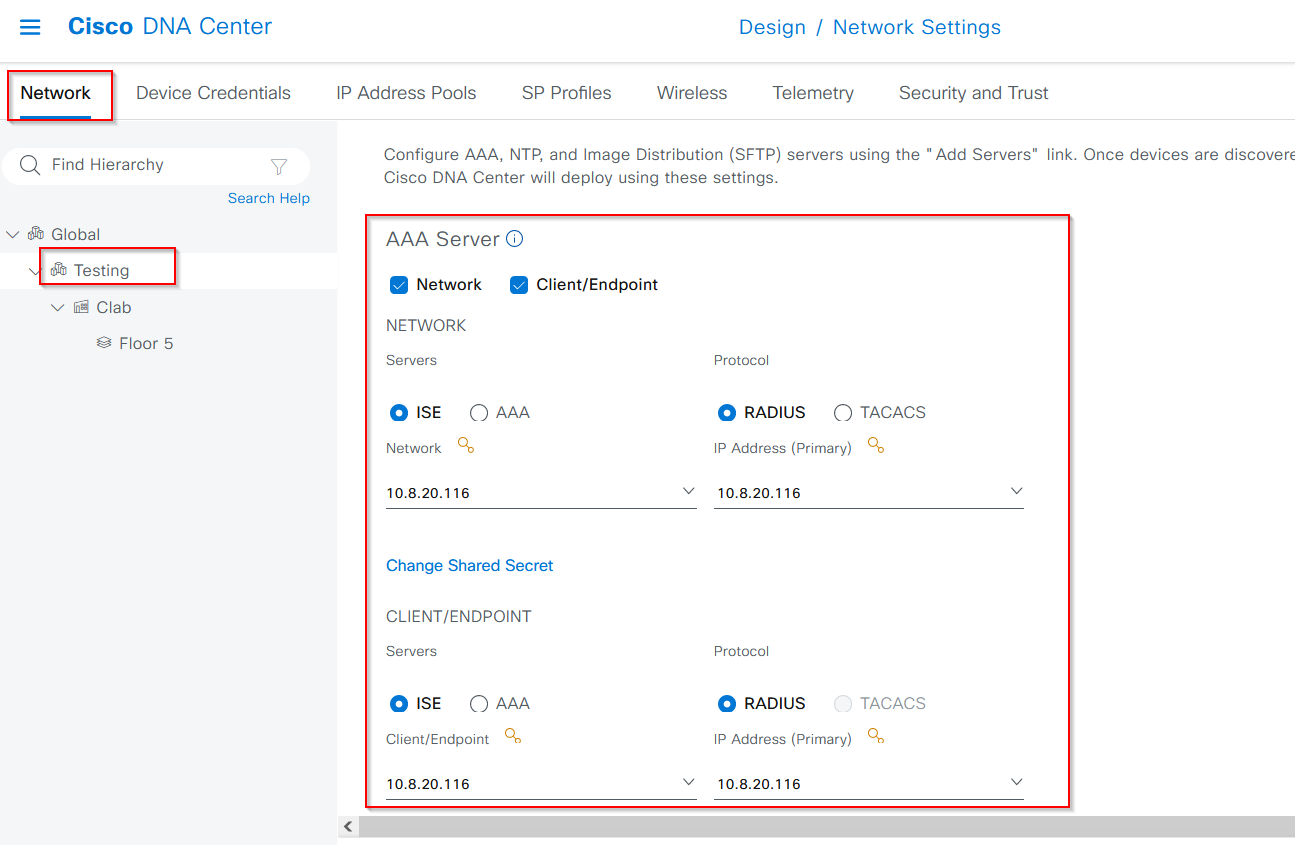Click the Floor 5 layers icon
The image size is (1295, 845).
click(x=104, y=343)
